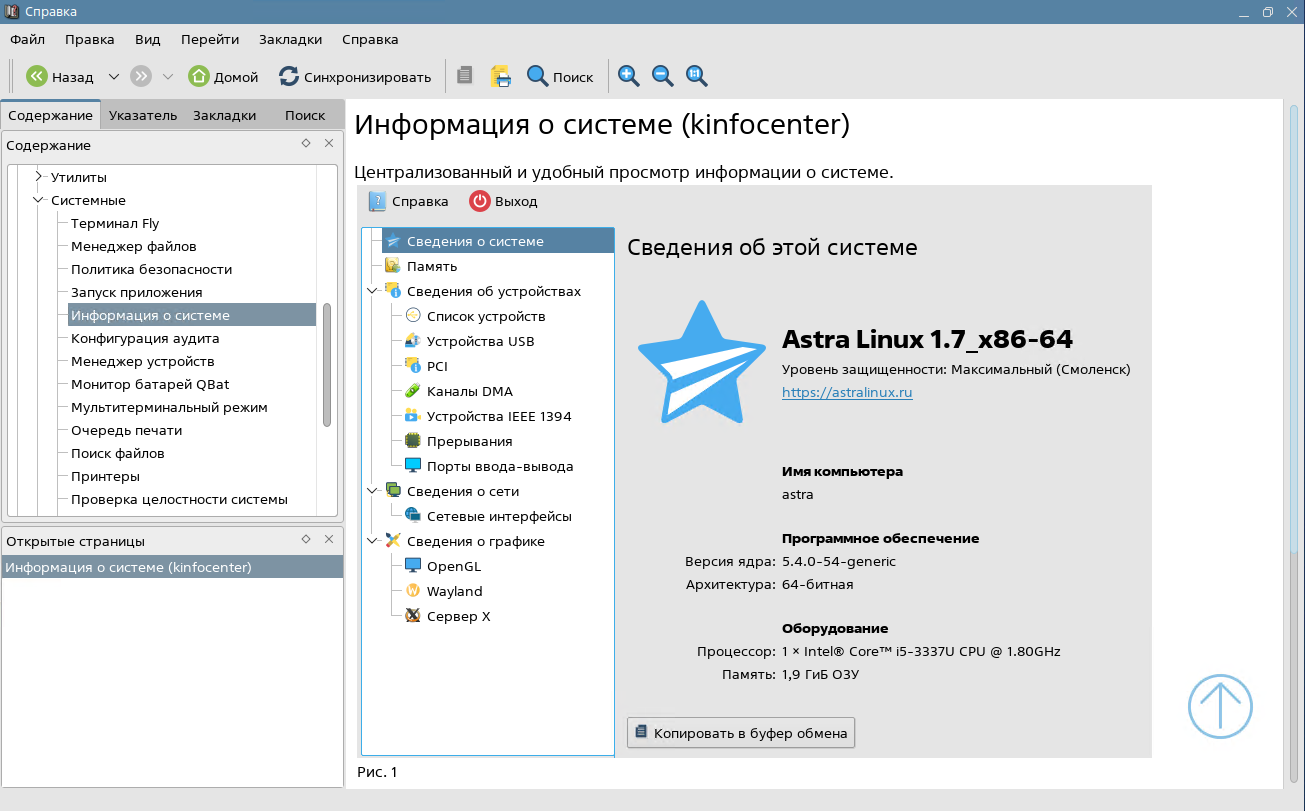Click the Порты ввода-вывода monitor icon
This screenshot has height=811, width=1305.
coord(413,466)
